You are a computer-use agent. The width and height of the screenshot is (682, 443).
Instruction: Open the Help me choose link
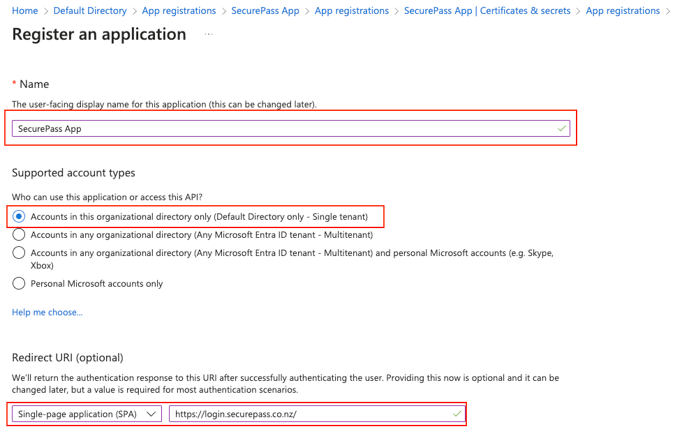(47, 313)
